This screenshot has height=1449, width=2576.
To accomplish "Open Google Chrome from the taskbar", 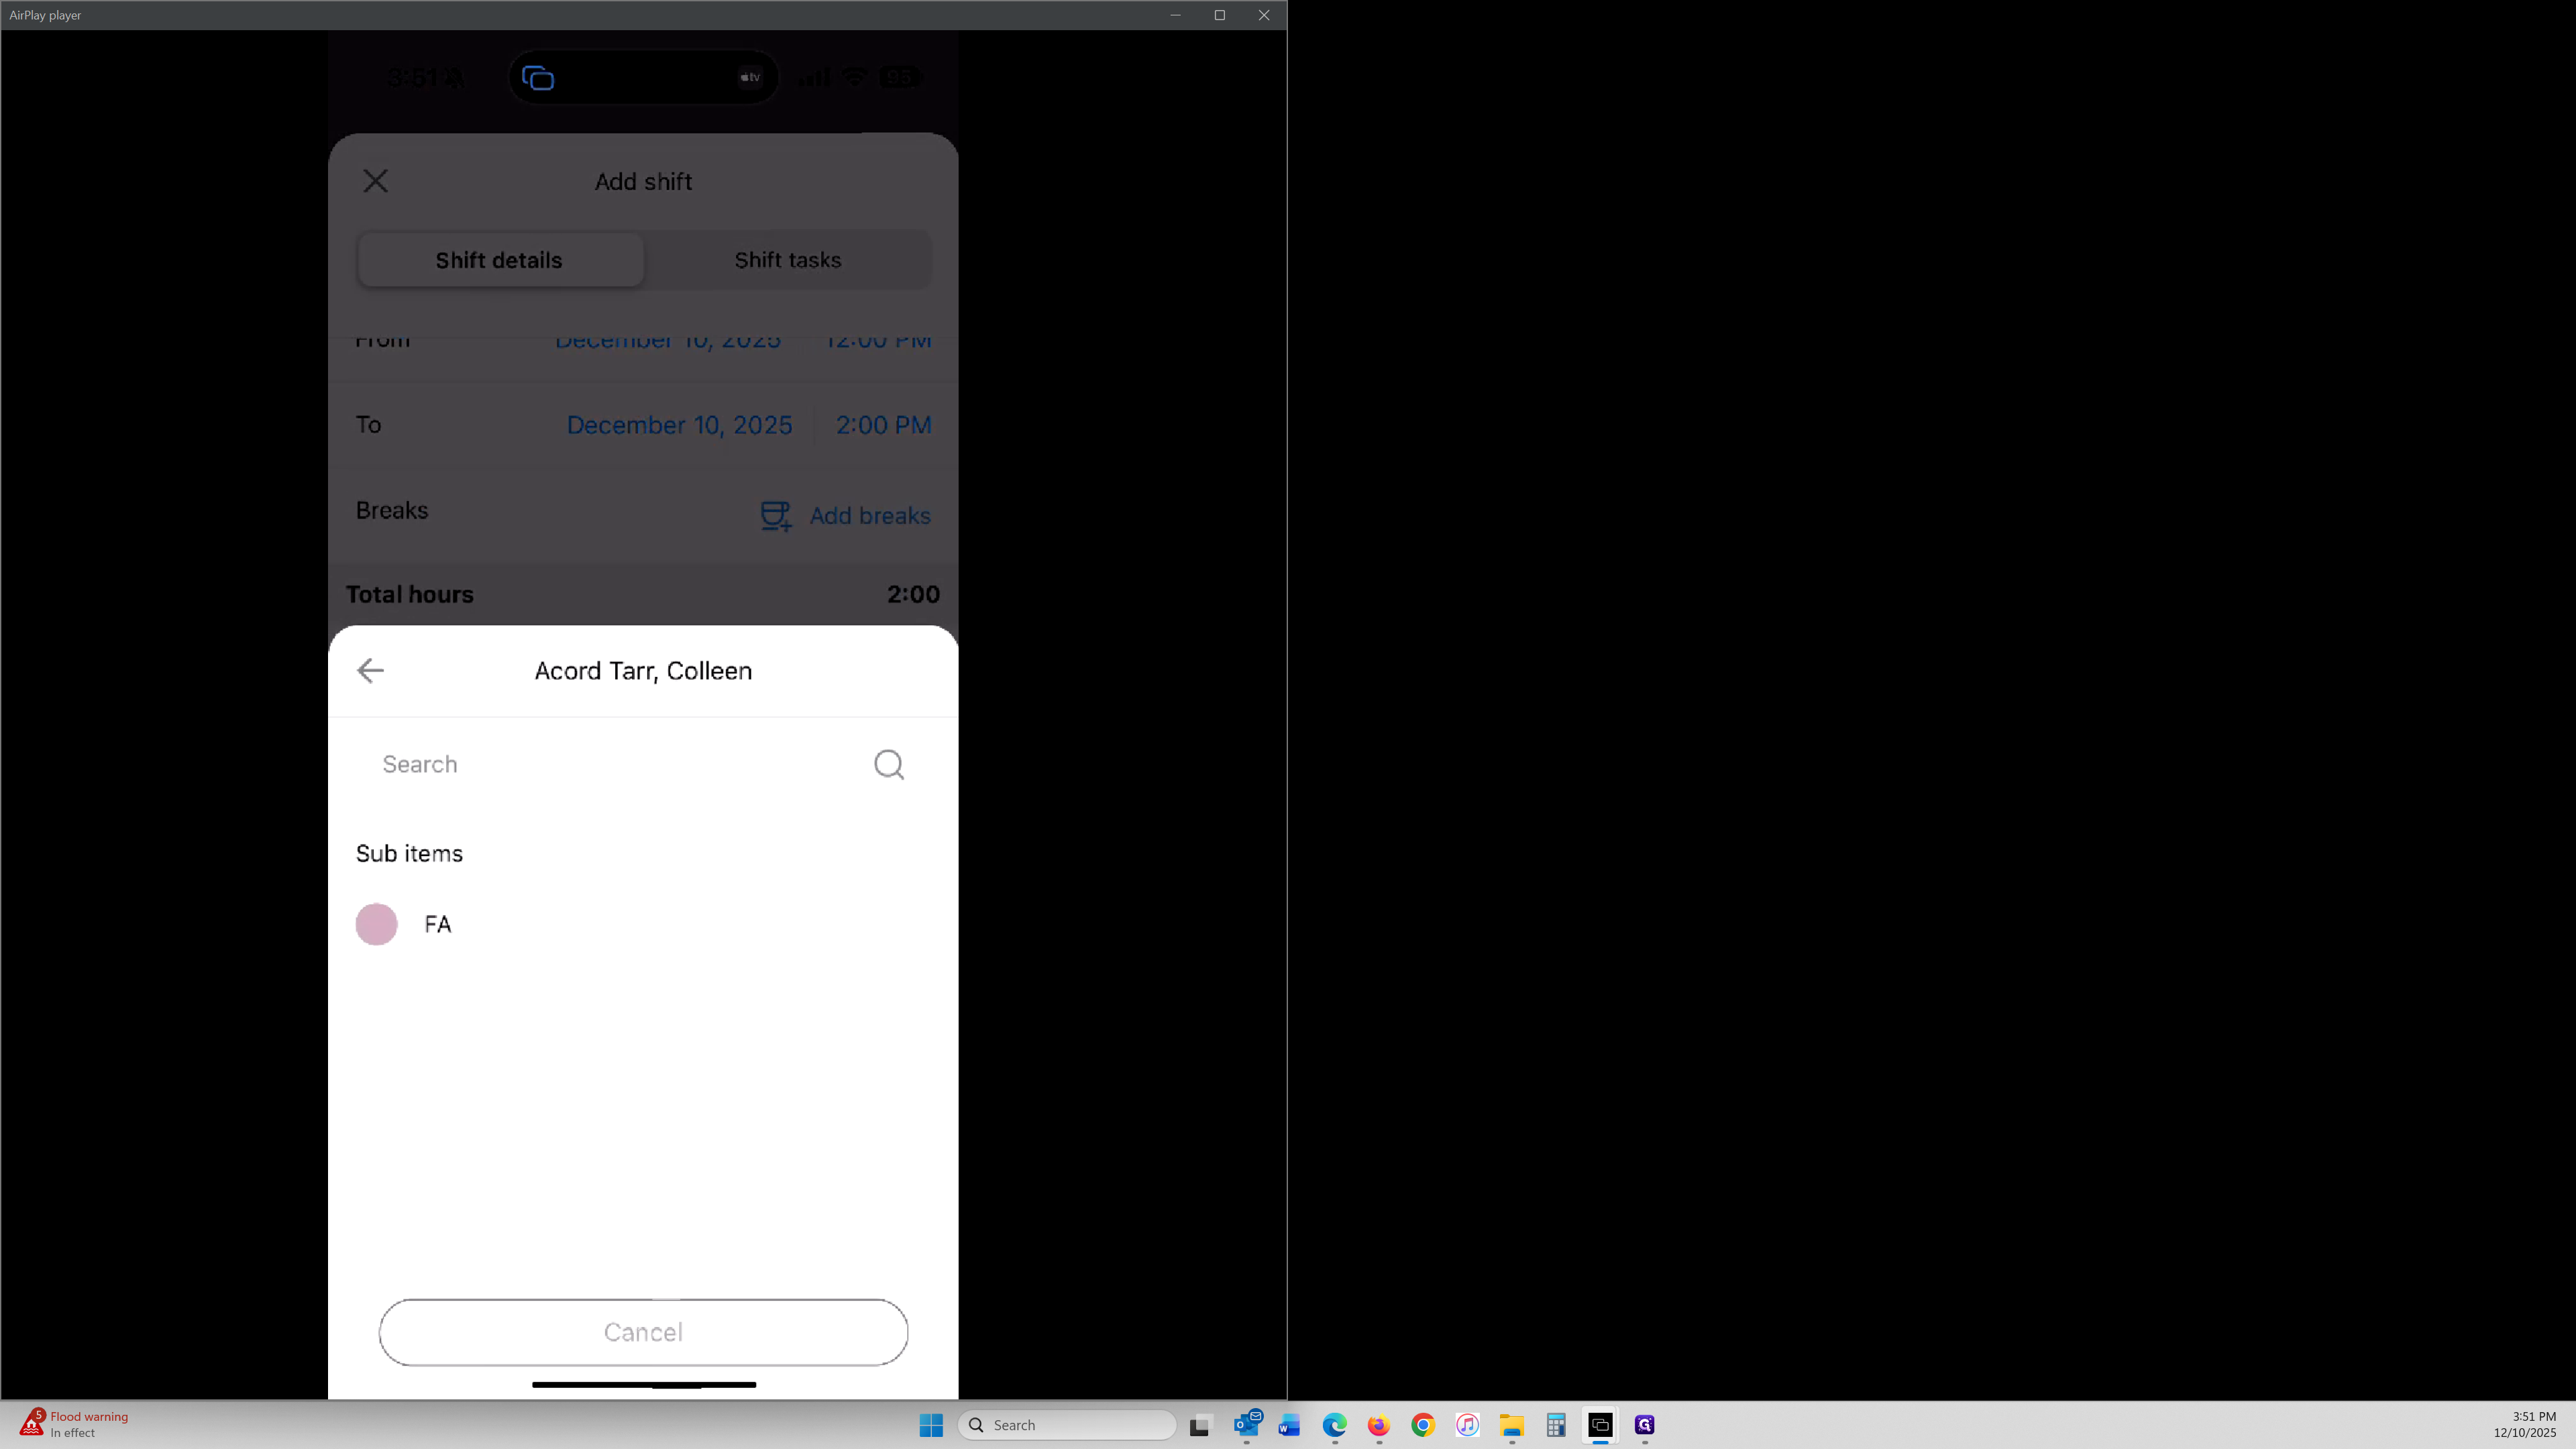I will [x=1422, y=1425].
